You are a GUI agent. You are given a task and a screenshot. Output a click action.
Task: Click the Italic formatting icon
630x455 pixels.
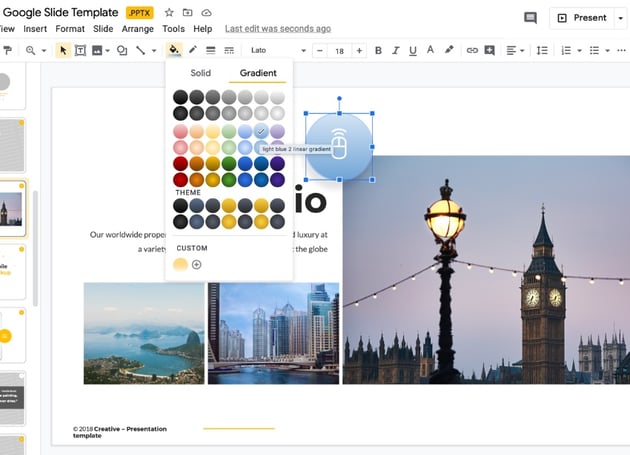pos(395,50)
